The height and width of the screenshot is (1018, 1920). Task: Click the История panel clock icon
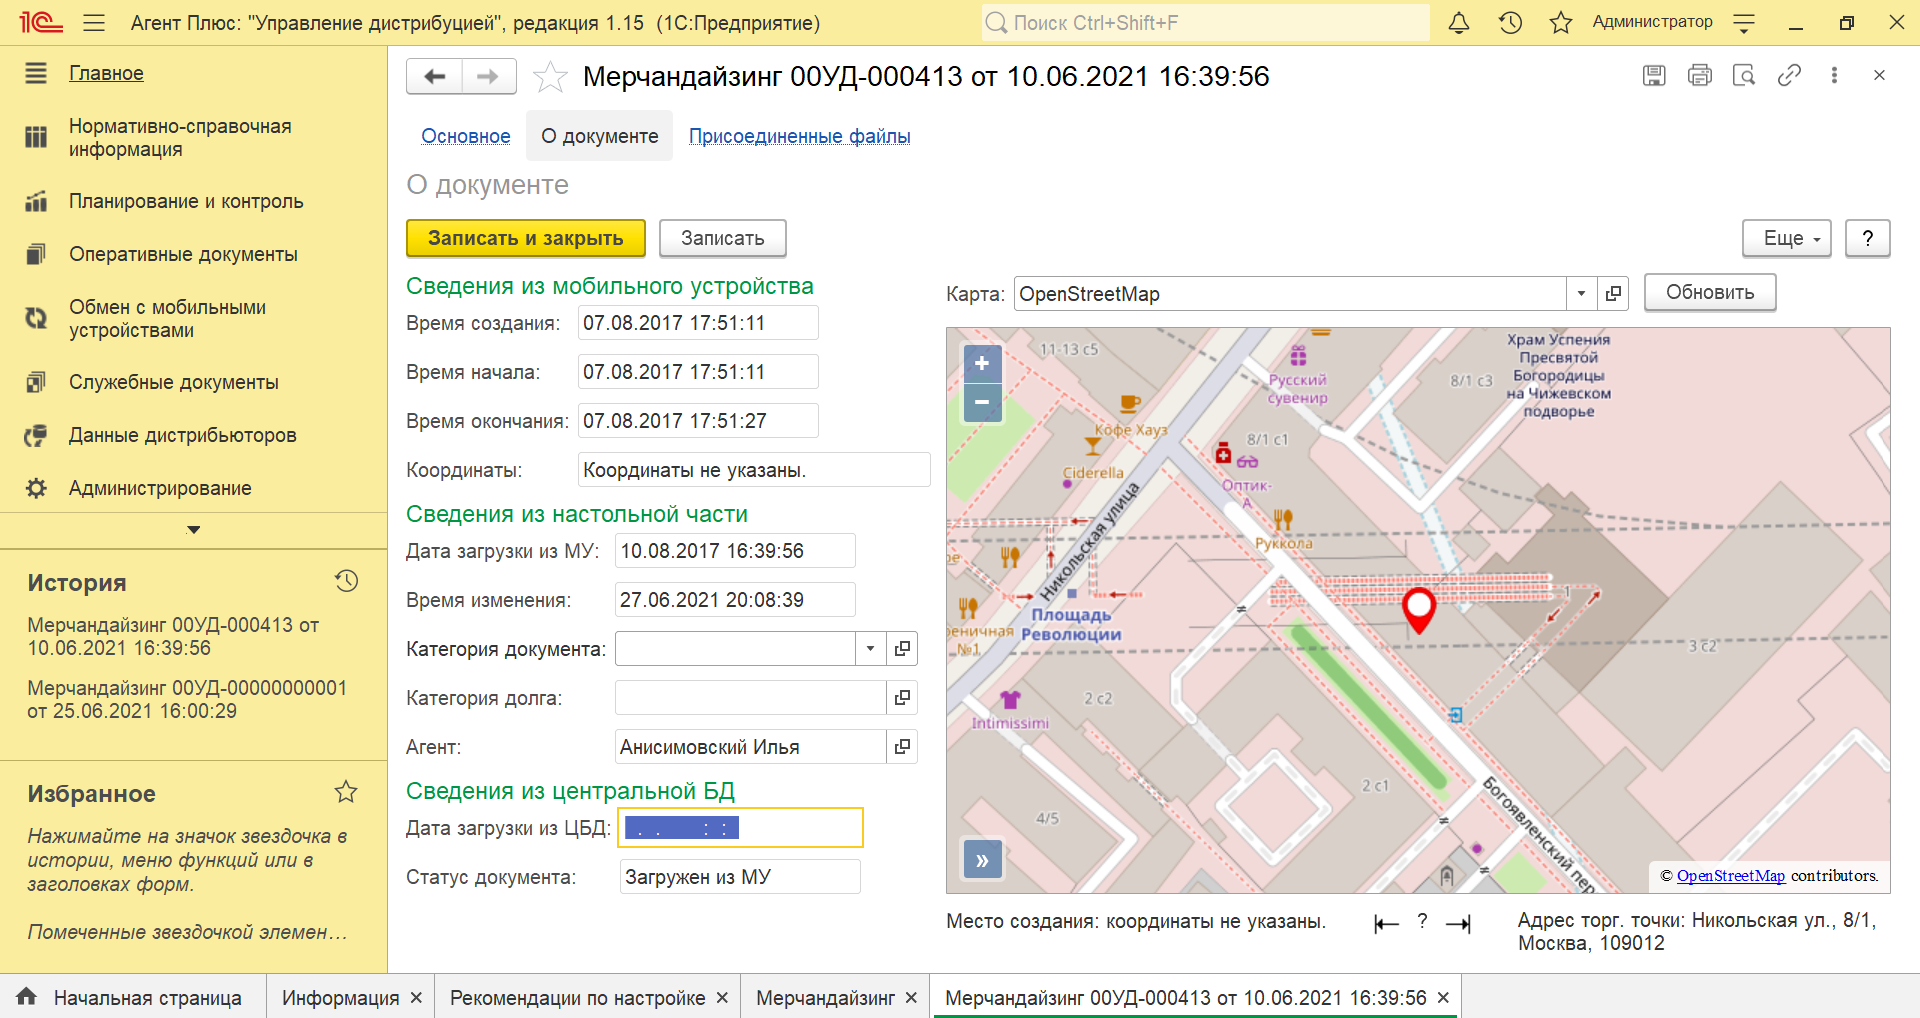click(346, 581)
